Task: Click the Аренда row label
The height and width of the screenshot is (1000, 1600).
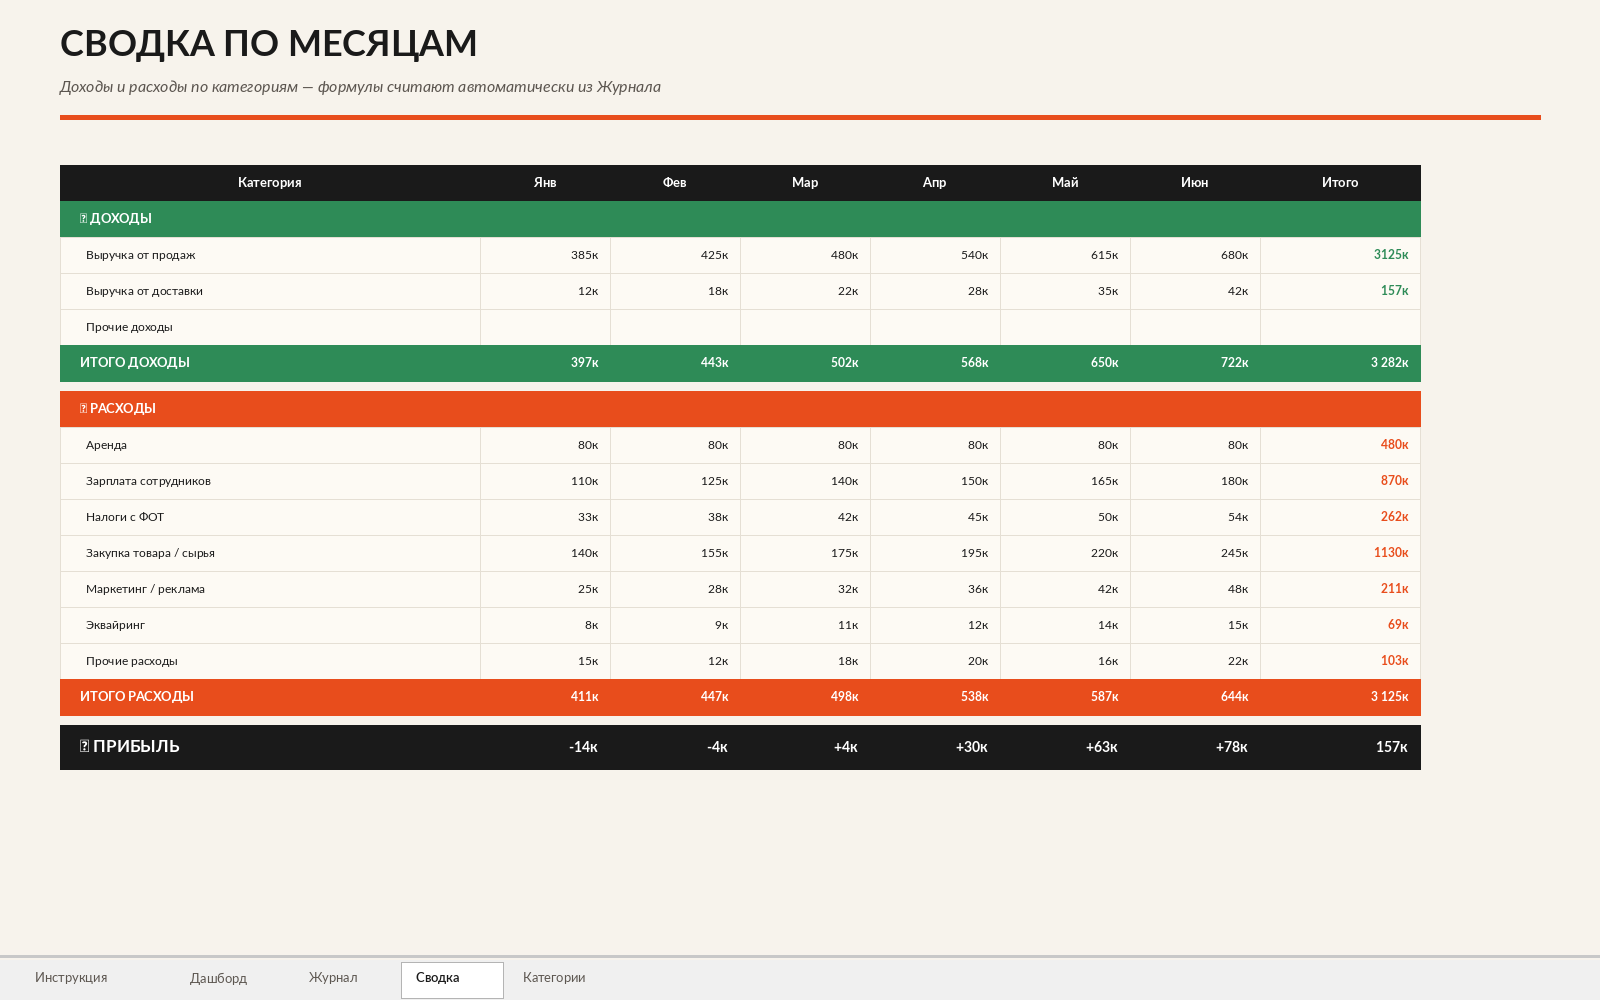Action: (106, 445)
